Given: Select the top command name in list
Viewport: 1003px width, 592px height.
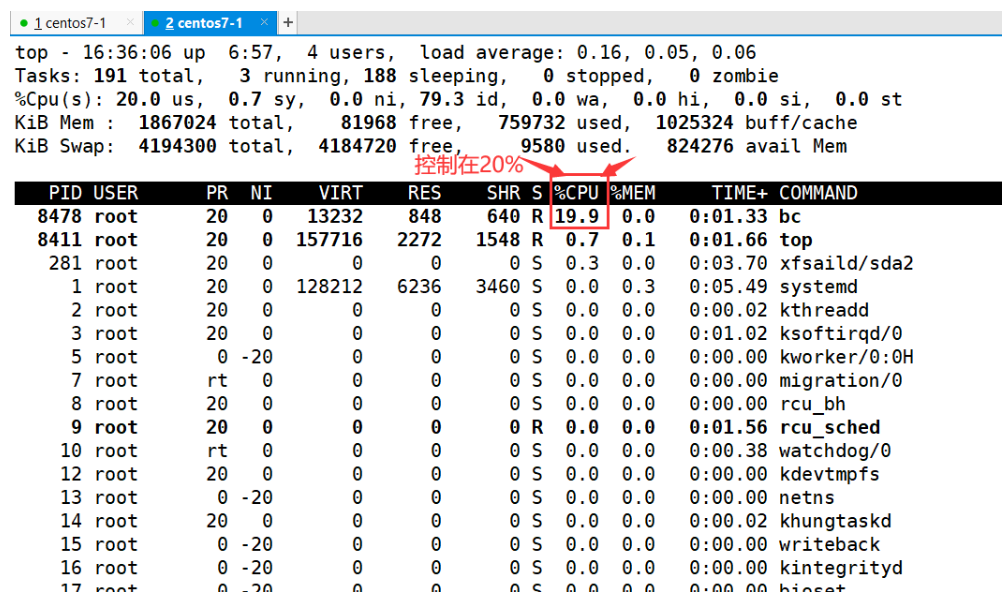Looking at the screenshot, I should pos(796,240).
